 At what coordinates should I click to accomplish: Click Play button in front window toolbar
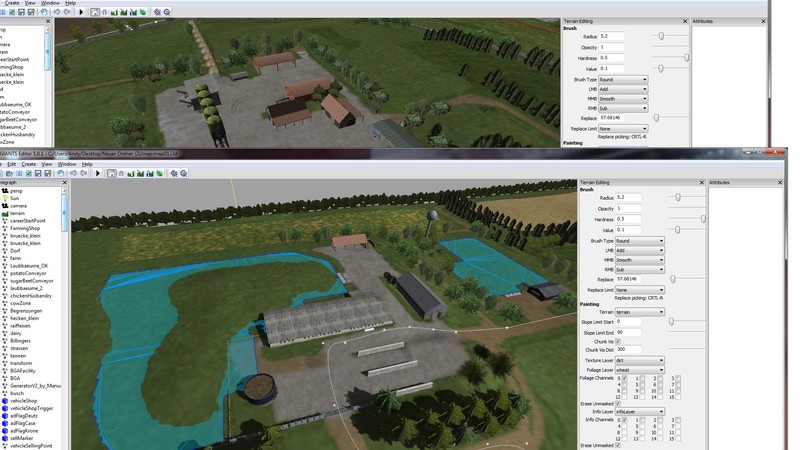point(97,173)
